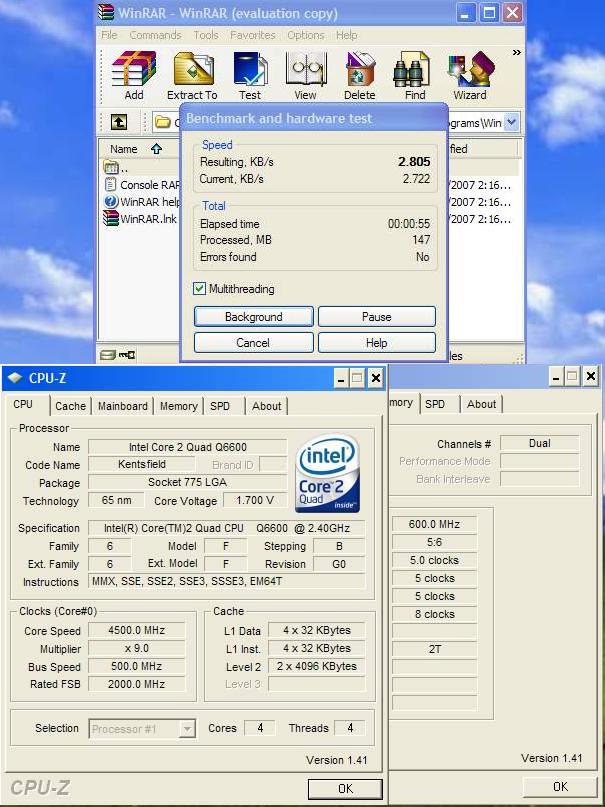Toggle the Multithreading checkbox
The image size is (605, 807).
tap(200, 289)
